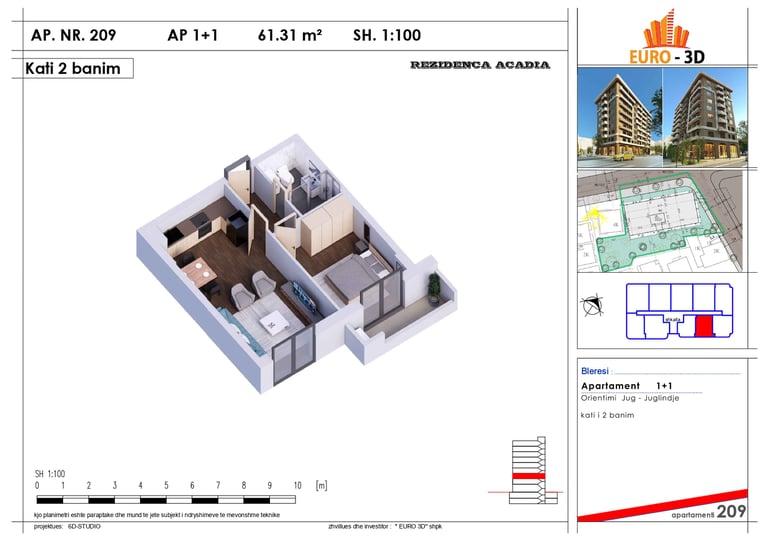Click the yellow sun marker on site plan

coord(594,216)
